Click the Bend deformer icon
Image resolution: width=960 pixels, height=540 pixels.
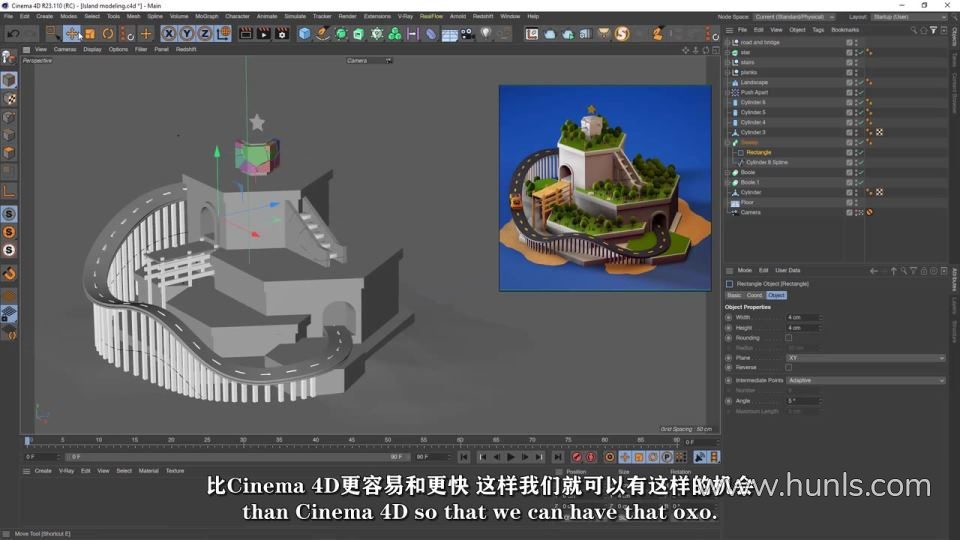(x=431, y=34)
